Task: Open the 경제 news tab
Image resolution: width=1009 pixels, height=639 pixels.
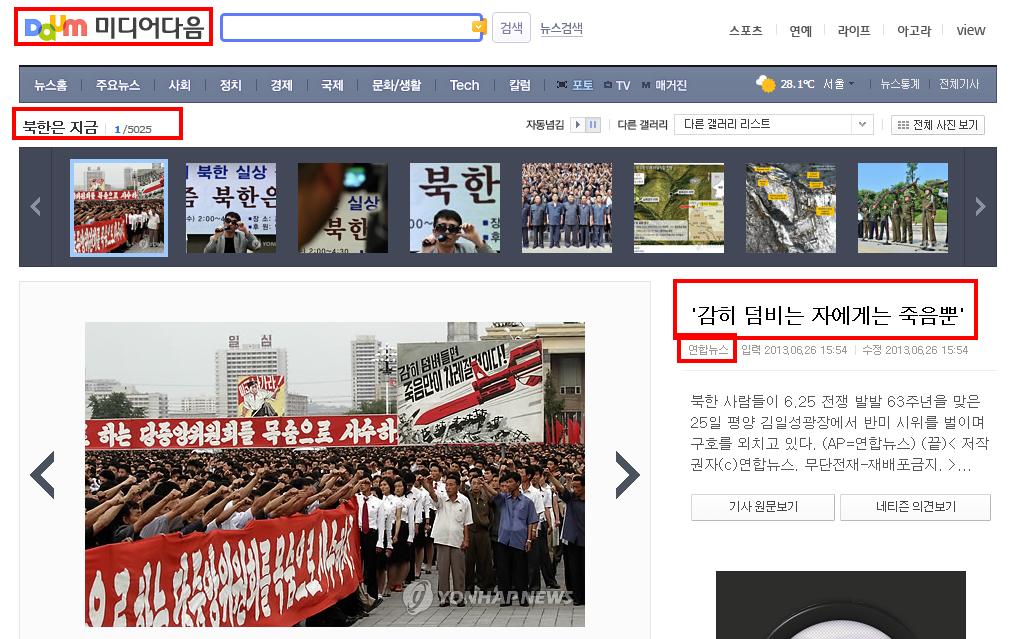Action: click(x=281, y=85)
